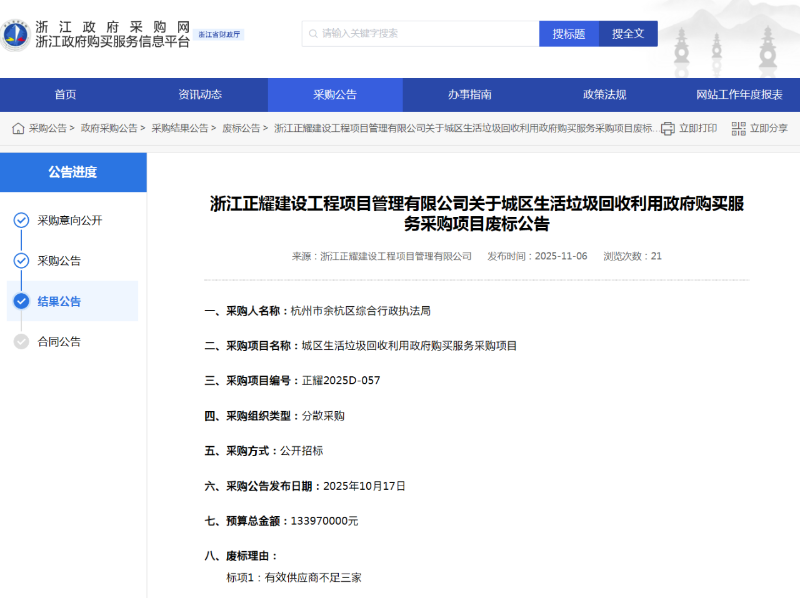The width and height of the screenshot is (800, 598).
Task: Click the printer icon beside 立即打印
Action: coord(669,128)
